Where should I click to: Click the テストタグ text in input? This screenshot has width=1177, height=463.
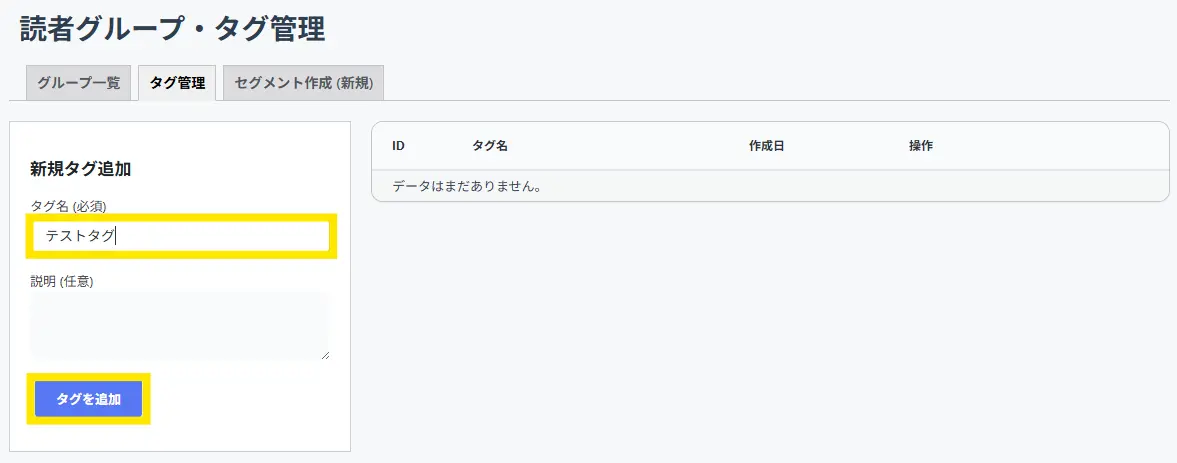click(80, 236)
